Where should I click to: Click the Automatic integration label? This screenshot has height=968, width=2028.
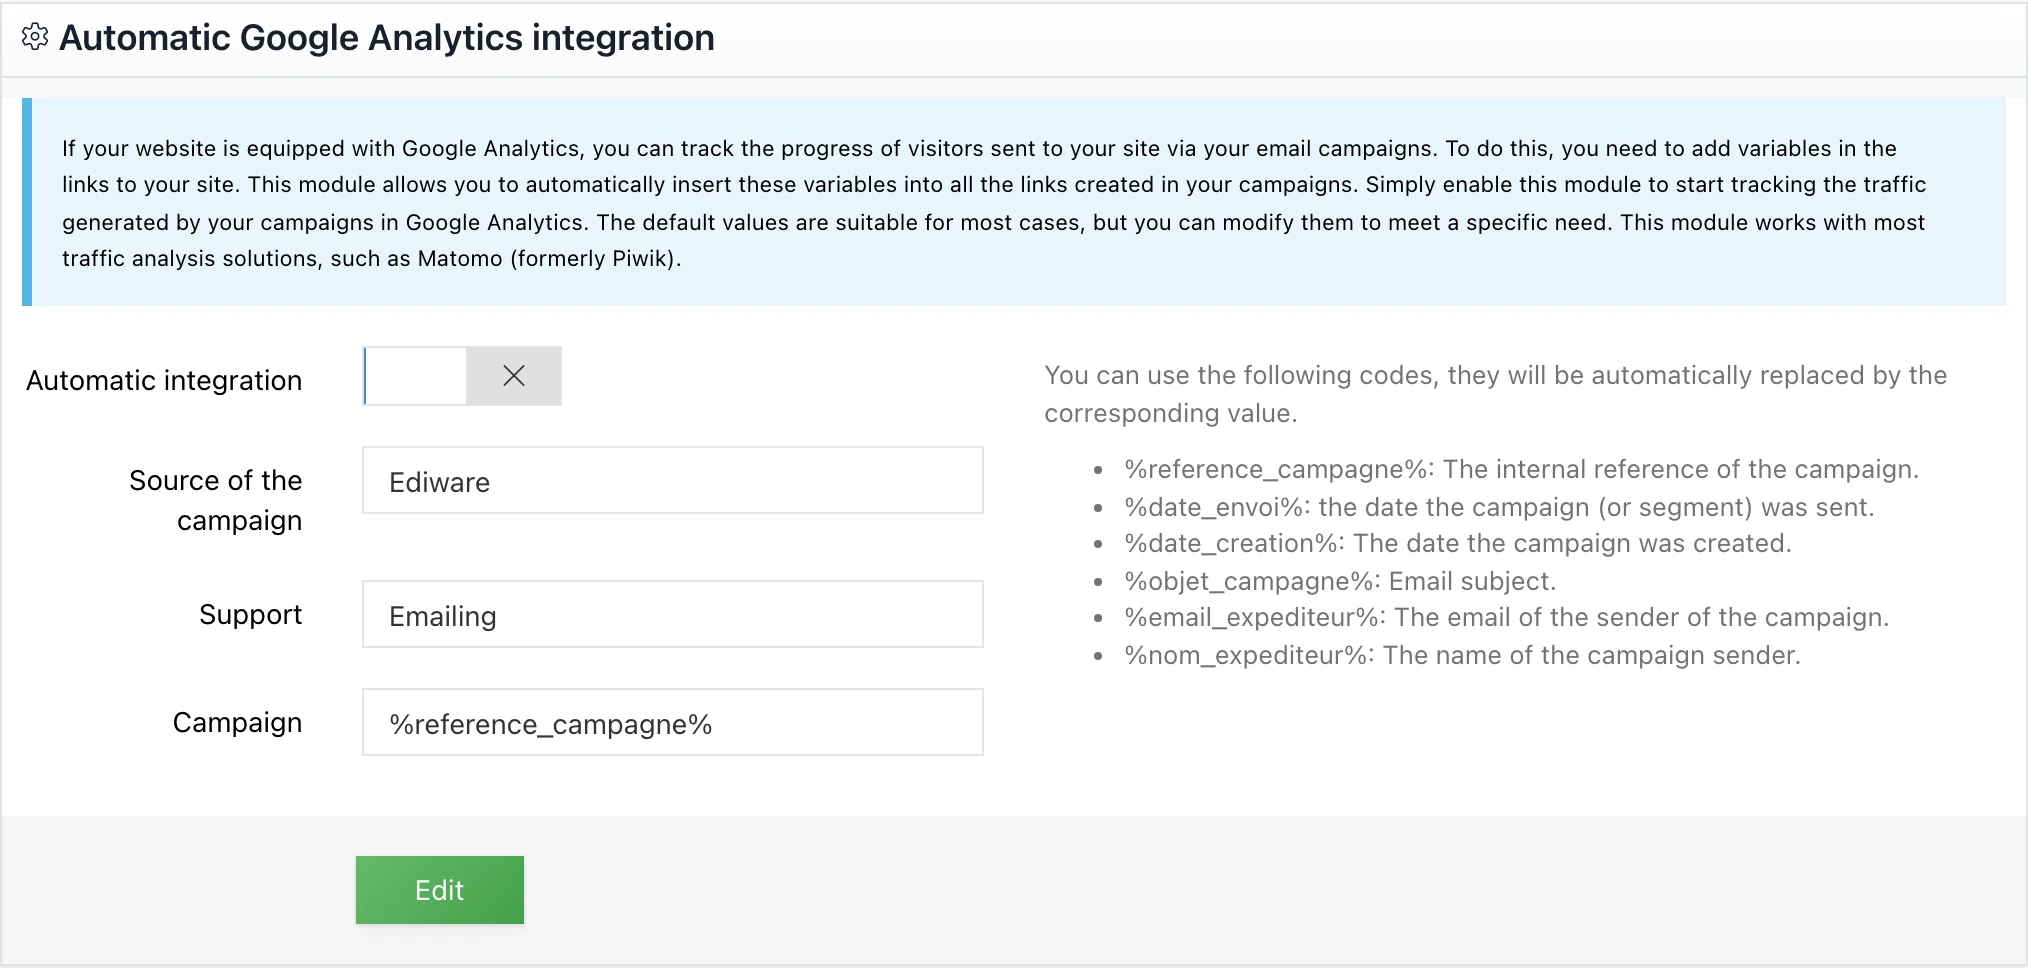tap(163, 380)
